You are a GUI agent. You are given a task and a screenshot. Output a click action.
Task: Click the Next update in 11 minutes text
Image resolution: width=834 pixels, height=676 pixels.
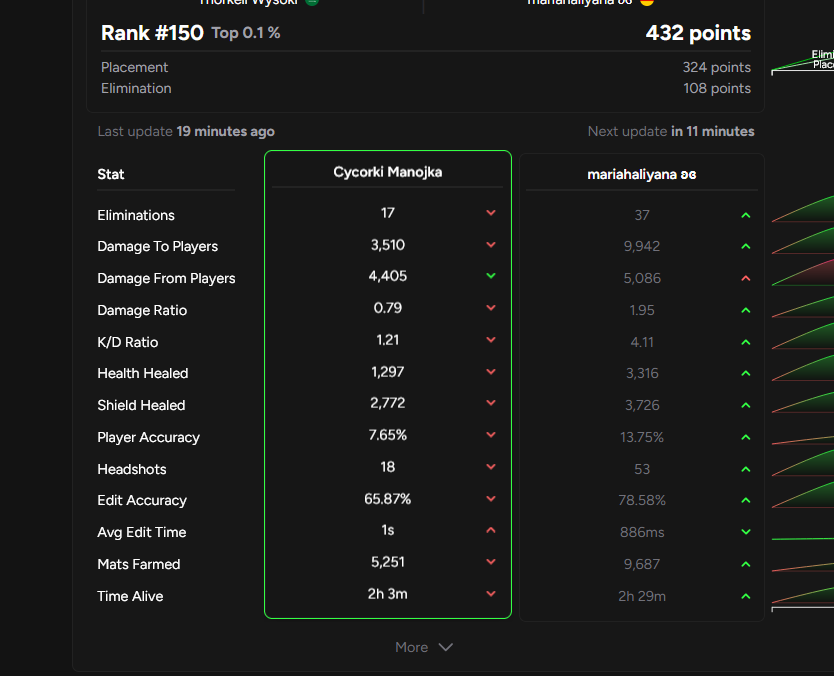pos(671,131)
